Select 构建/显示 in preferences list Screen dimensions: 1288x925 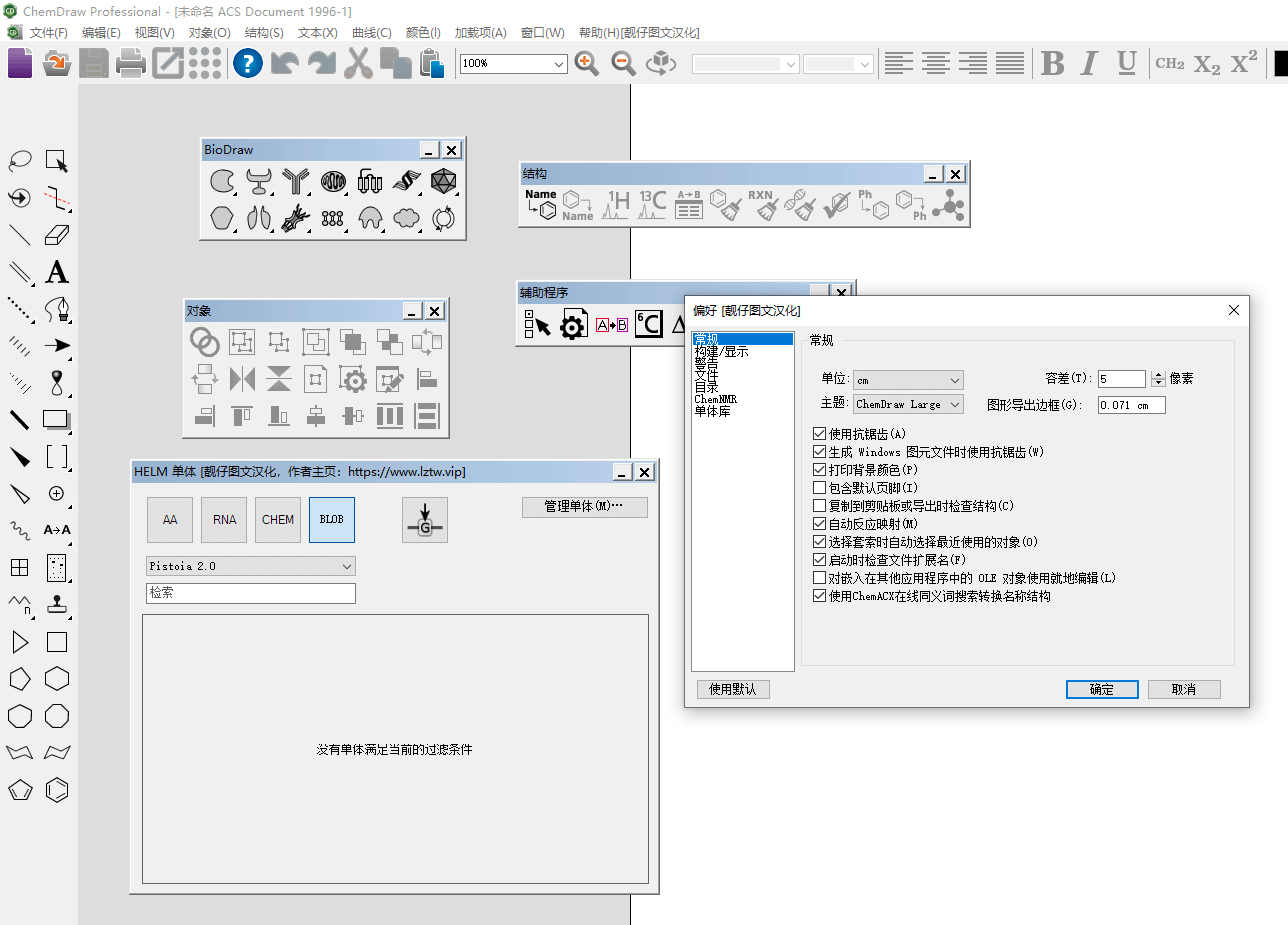pos(721,352)
